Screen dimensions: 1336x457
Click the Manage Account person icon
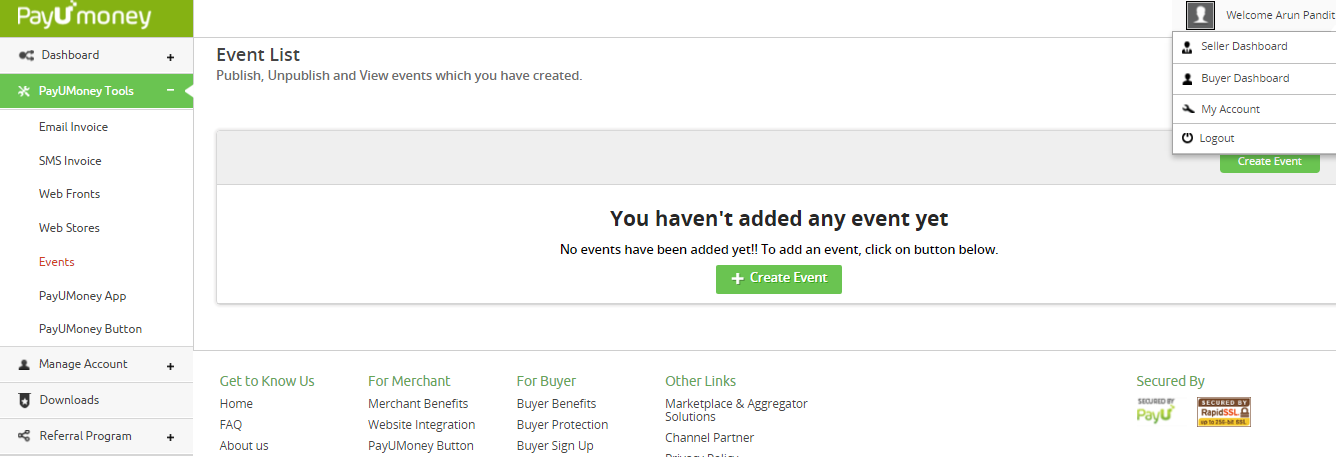tap(25, 365)
